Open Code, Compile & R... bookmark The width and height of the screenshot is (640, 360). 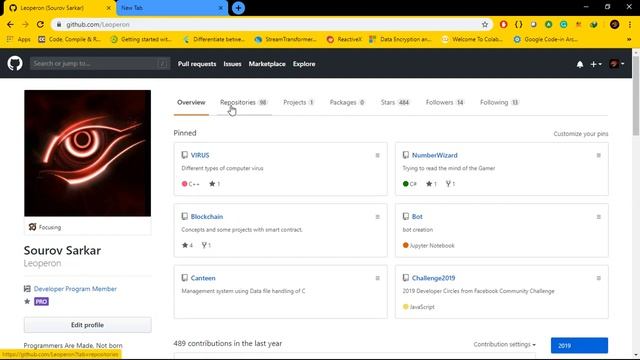[x=69, y=39]
